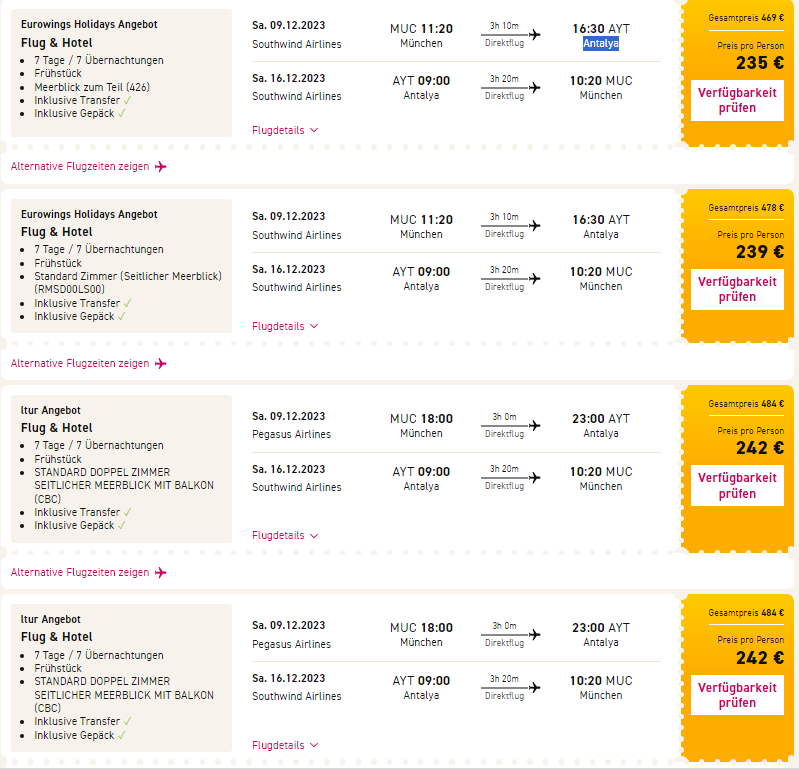Click plane icon beside Alternative Flugzeiten under 235 € offer
Viewport: 799px width, 769px height.
(x=161, y=166)
